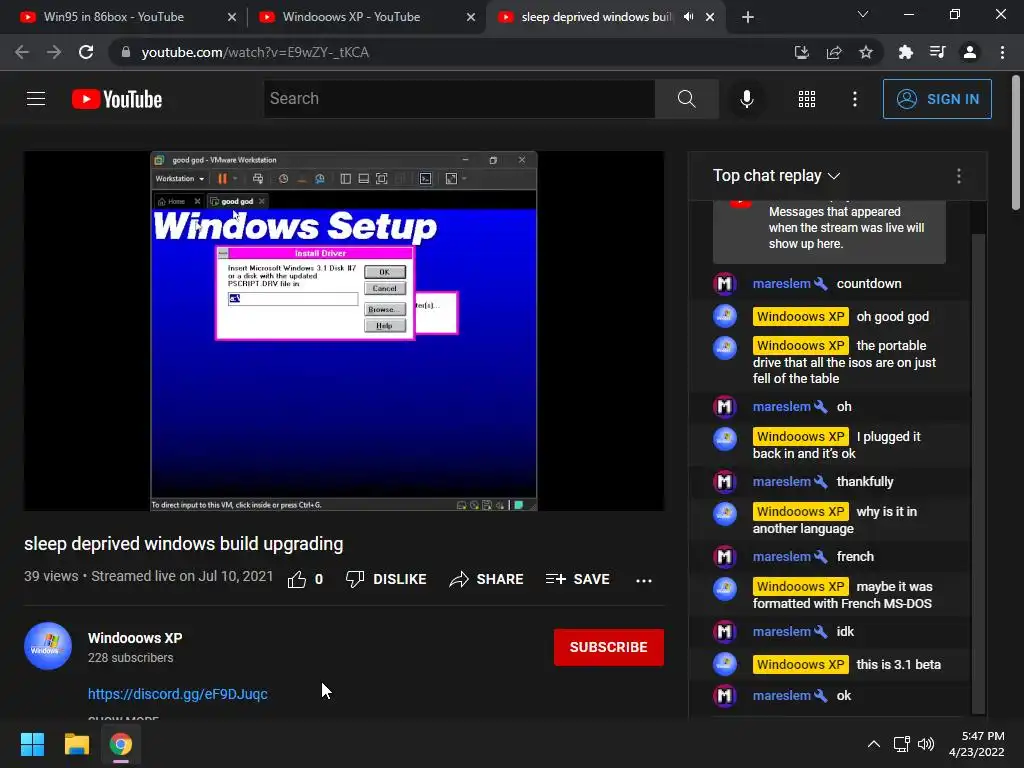
Task: Open chat options three-dot menu
Action: (958, 176)
